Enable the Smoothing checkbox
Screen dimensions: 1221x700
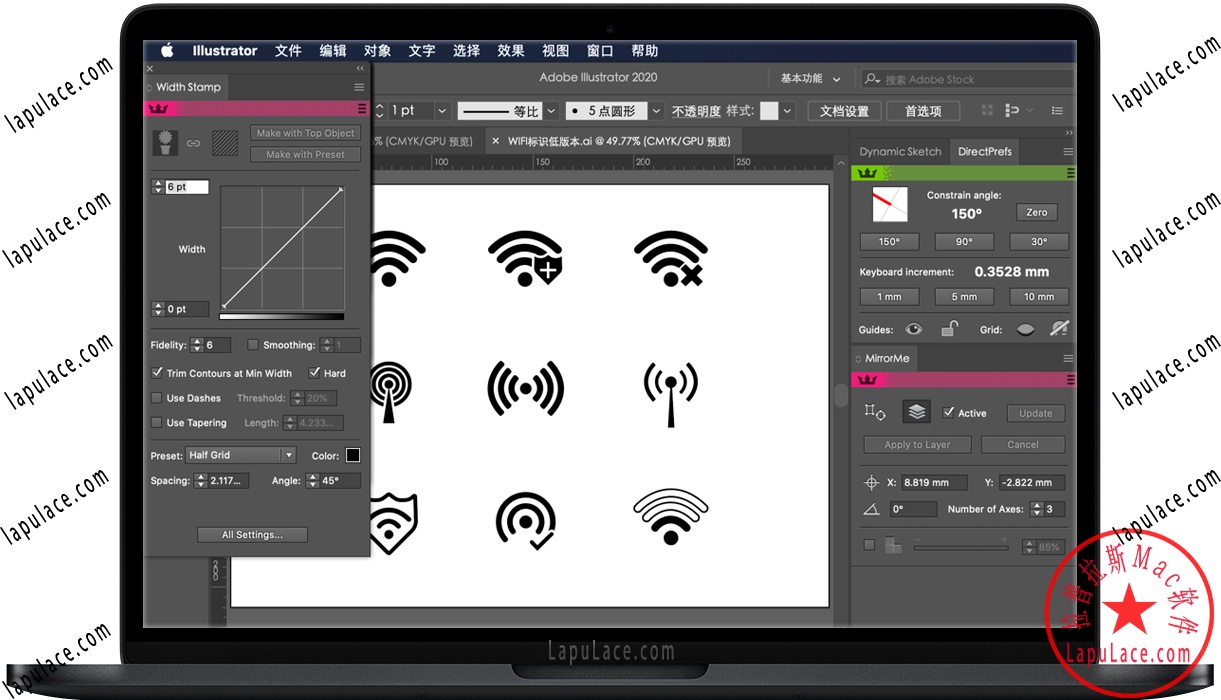tap(253, 345)
